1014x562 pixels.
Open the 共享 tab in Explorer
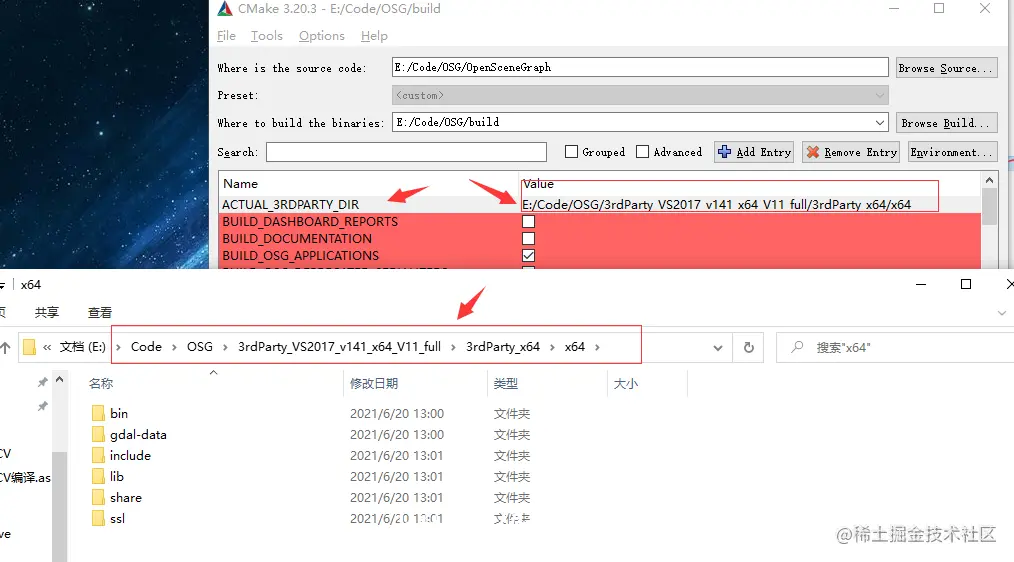point(47,312)
